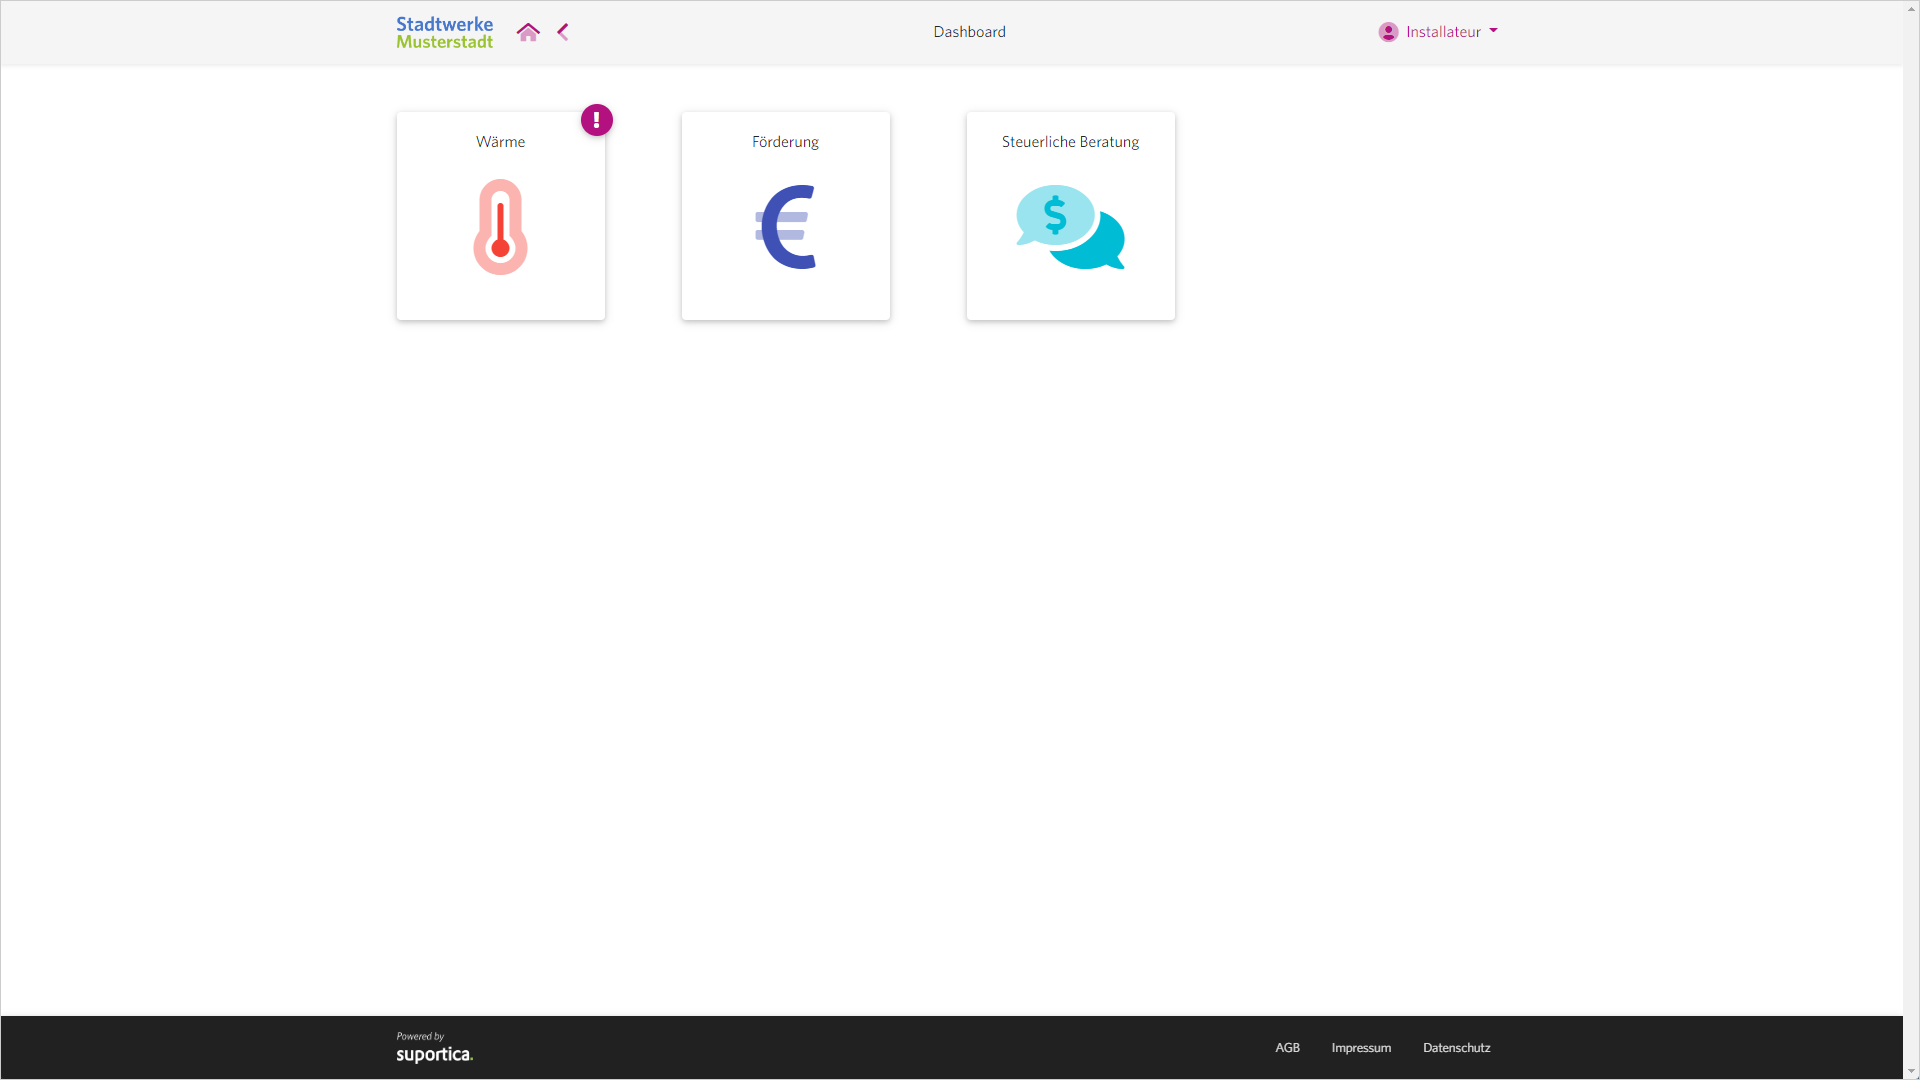
Task: Open the Datenschutz footer link
Action: pyautogui.click(x=1456, y=1048)
